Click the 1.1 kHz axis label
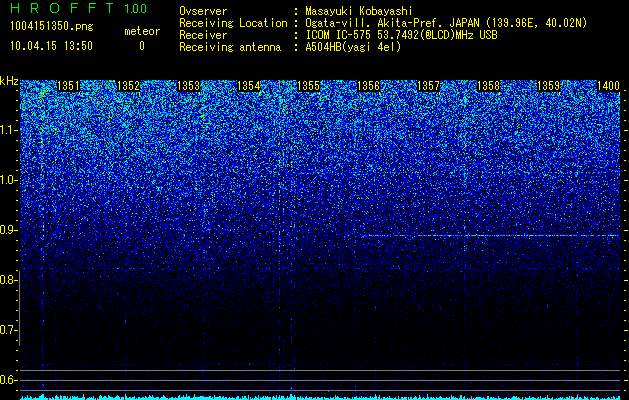The image size is (629, 400). point(8,130)
